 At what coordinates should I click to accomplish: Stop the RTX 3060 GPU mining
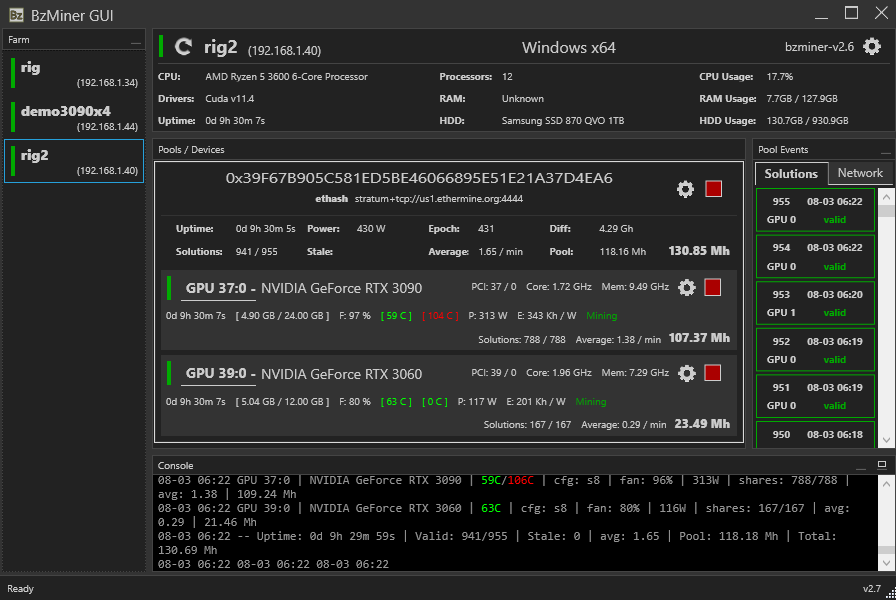coord(713,373)
